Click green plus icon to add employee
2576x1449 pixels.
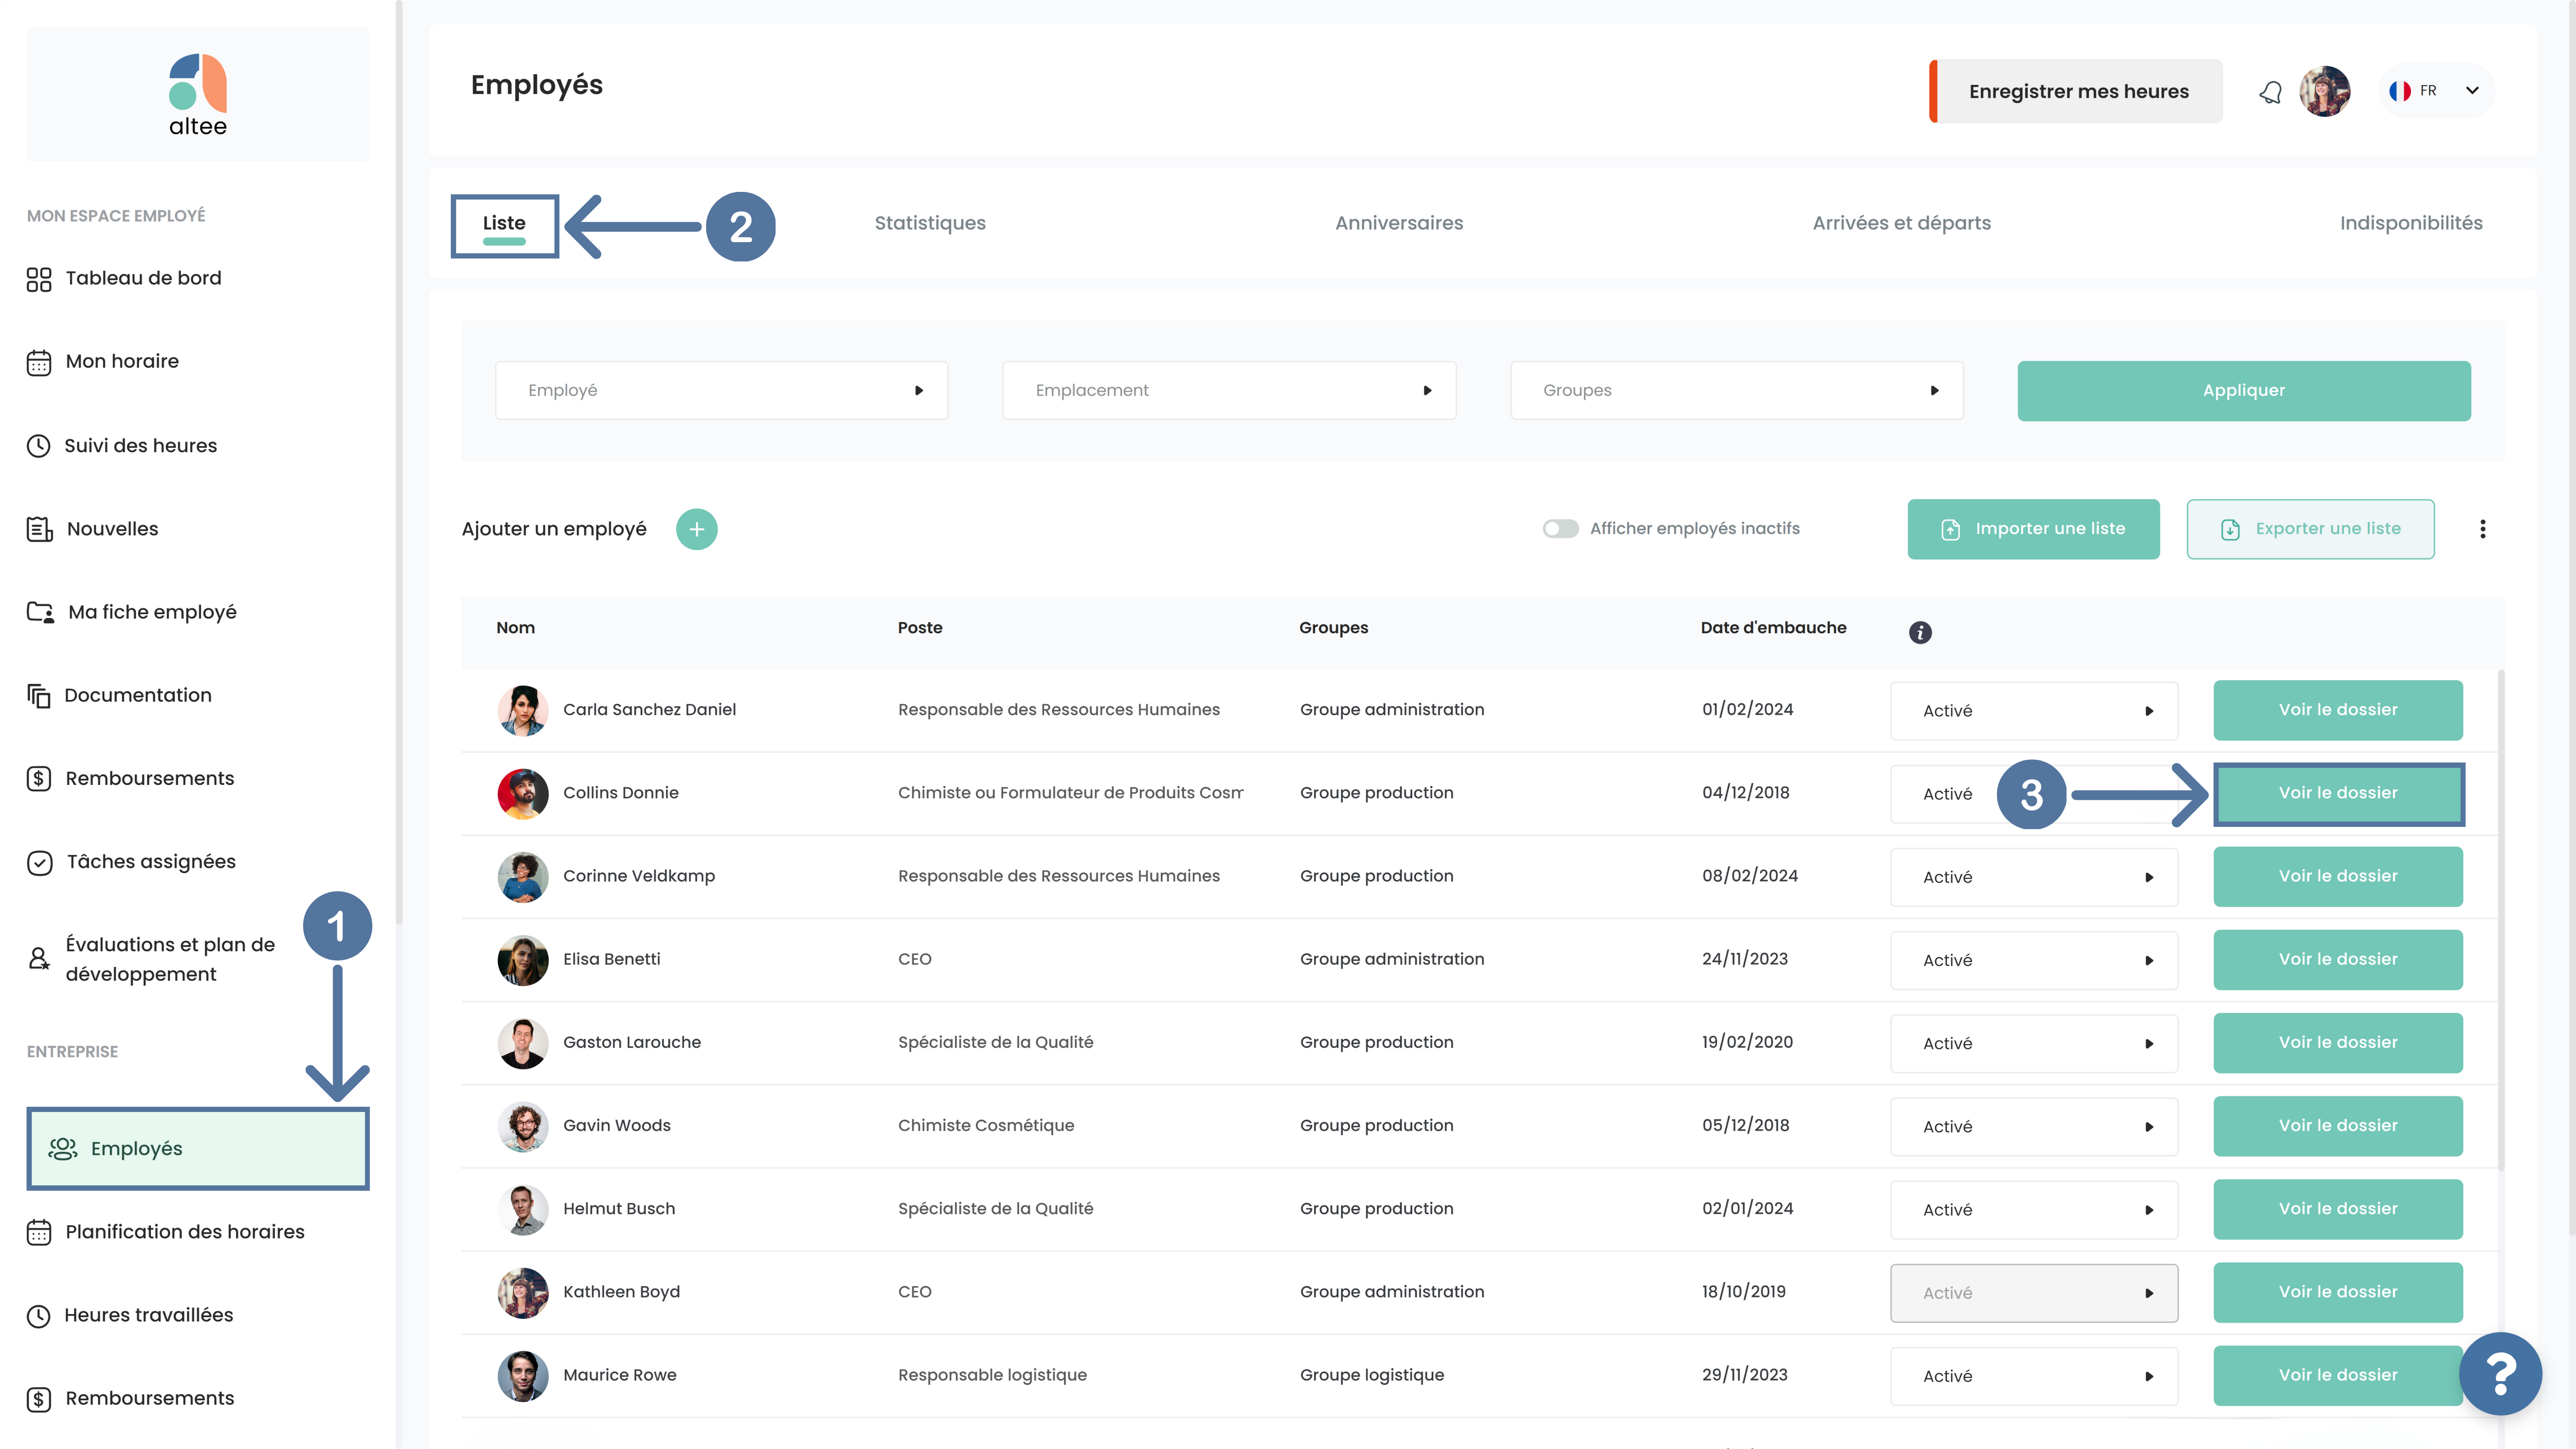pyautogui.click(x=697, y=529)
